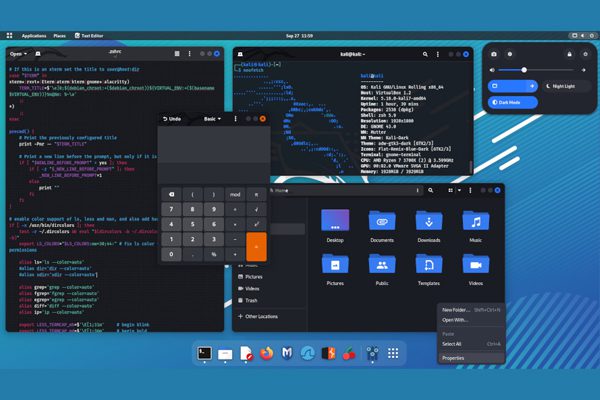Launch Burp Suite from the dock
600x400 pixels.
(329, 353)
